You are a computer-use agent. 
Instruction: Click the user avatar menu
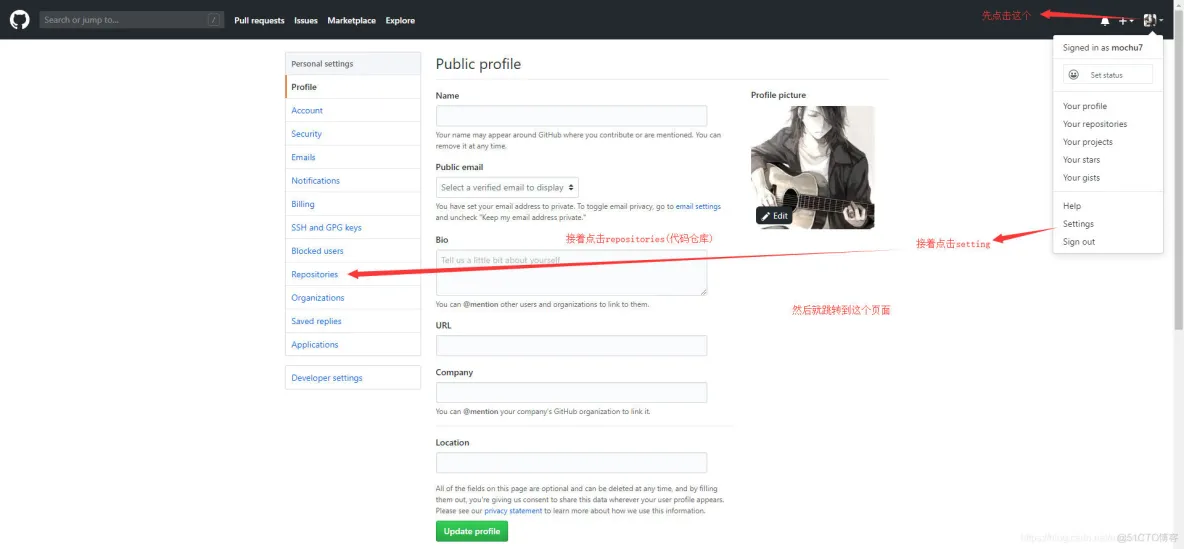tap(1151, 20)
